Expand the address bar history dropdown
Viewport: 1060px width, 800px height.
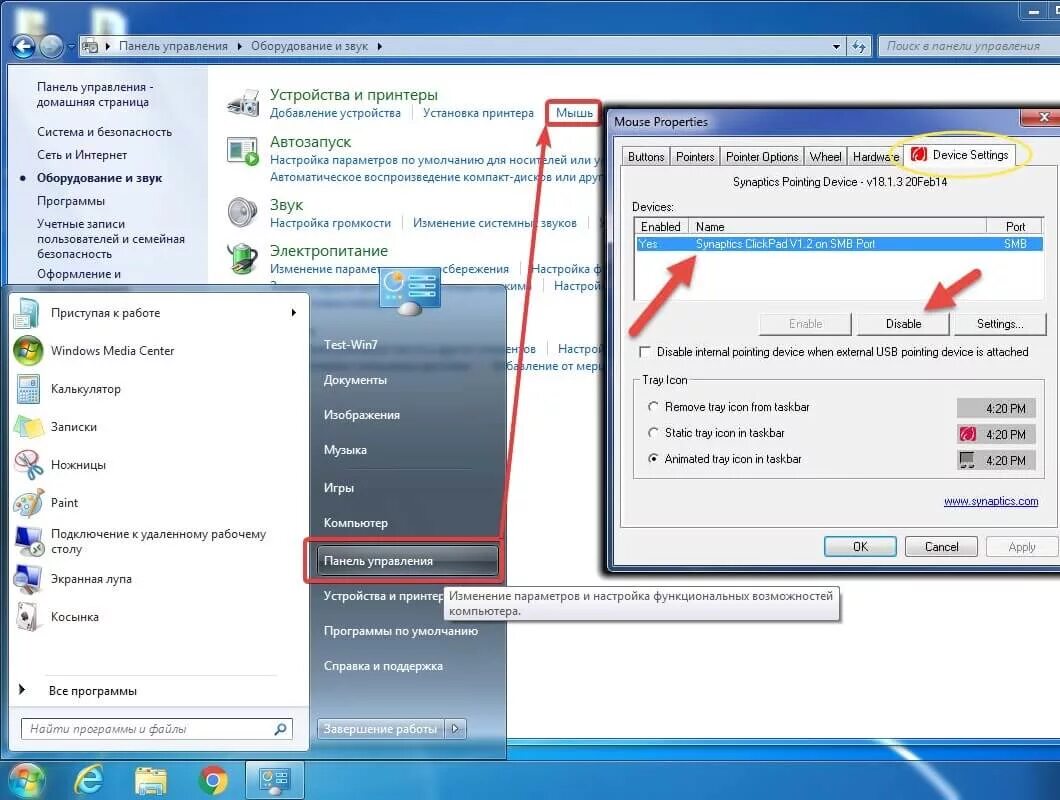pos(836,45)
